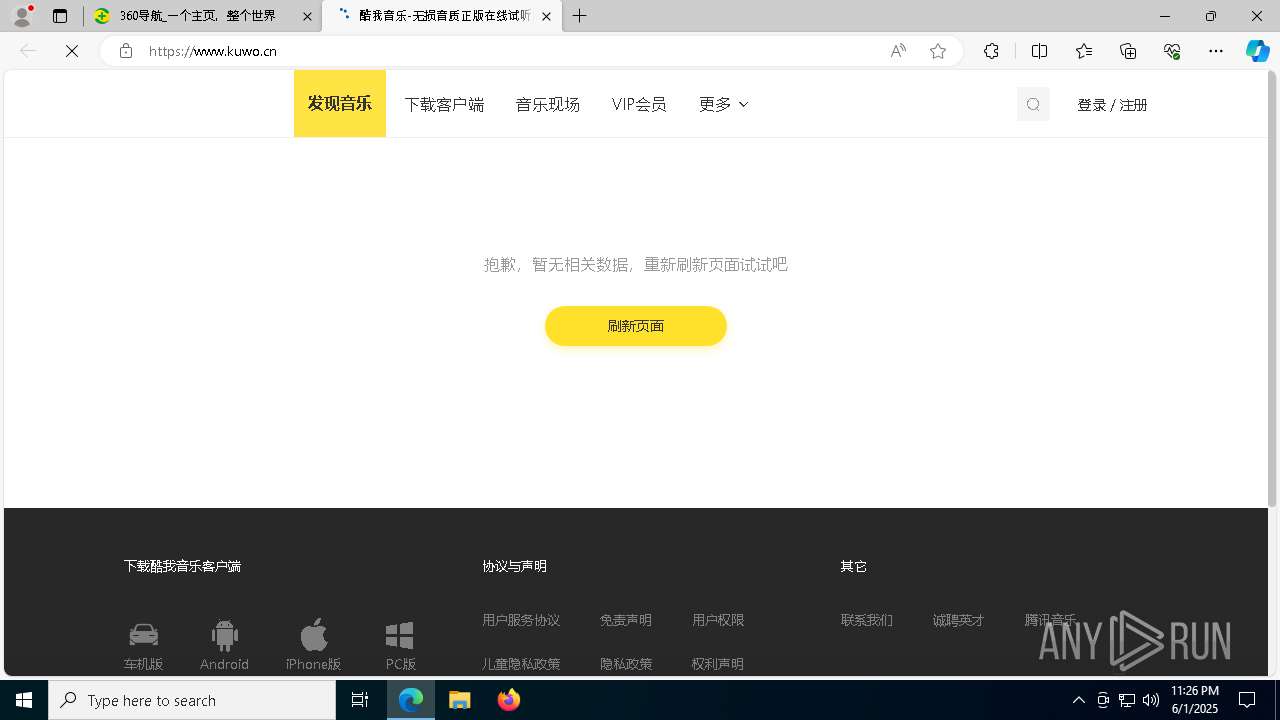Activate the Read aloud icon
Viewport: 1280px width, 720px height.
point(898,51)
